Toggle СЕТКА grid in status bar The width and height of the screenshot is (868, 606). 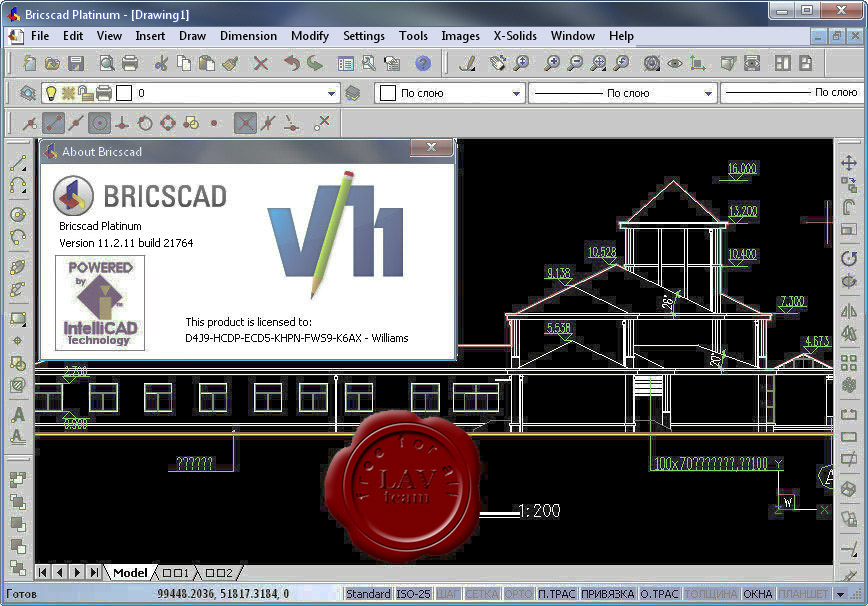482,594
